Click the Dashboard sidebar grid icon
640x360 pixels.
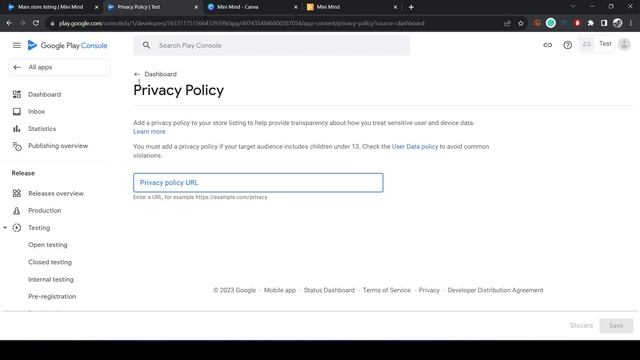16,94
